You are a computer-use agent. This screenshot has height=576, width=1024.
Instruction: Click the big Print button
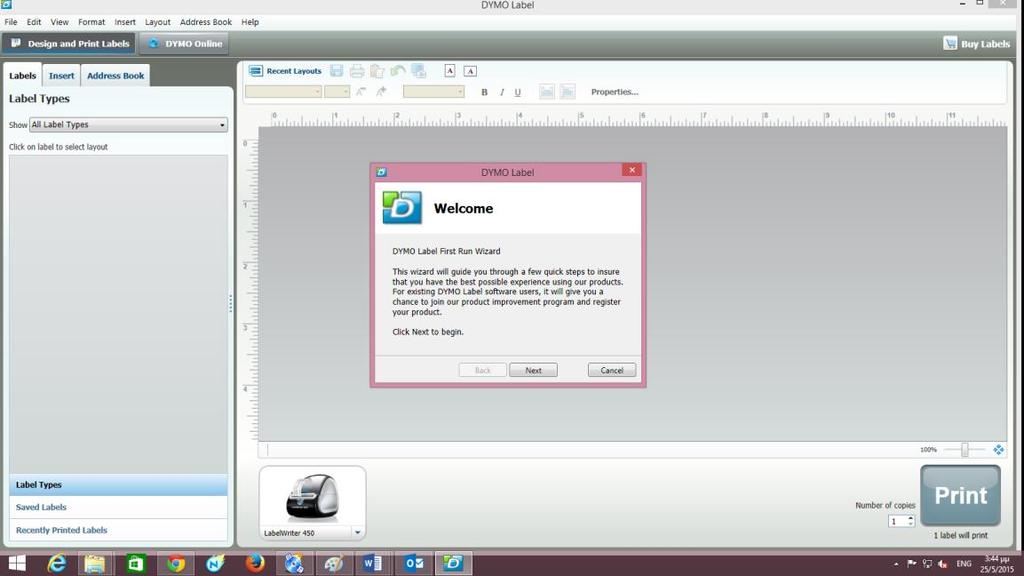click(x=960, y=496)
